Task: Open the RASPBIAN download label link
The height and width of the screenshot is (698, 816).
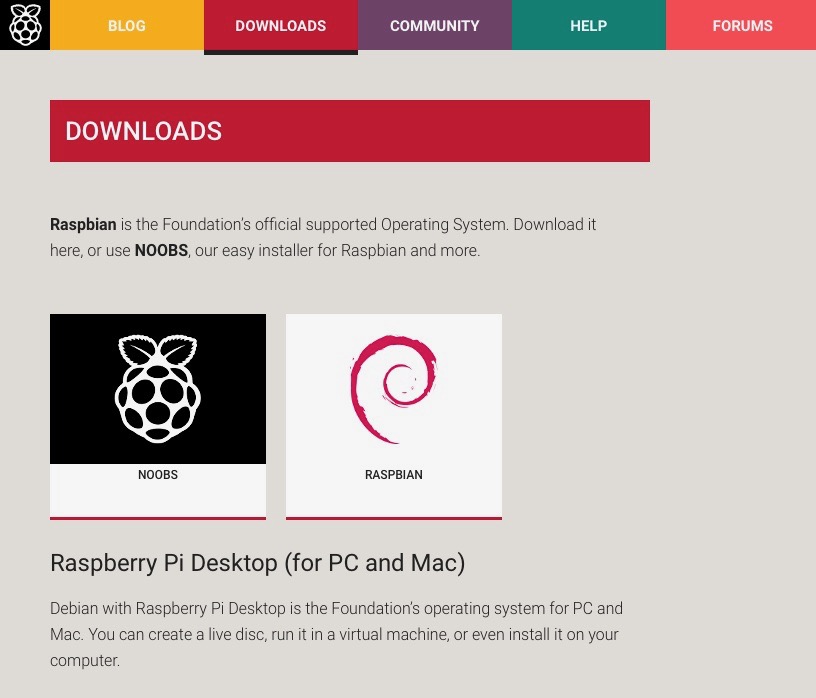Action: click(394, 475)
